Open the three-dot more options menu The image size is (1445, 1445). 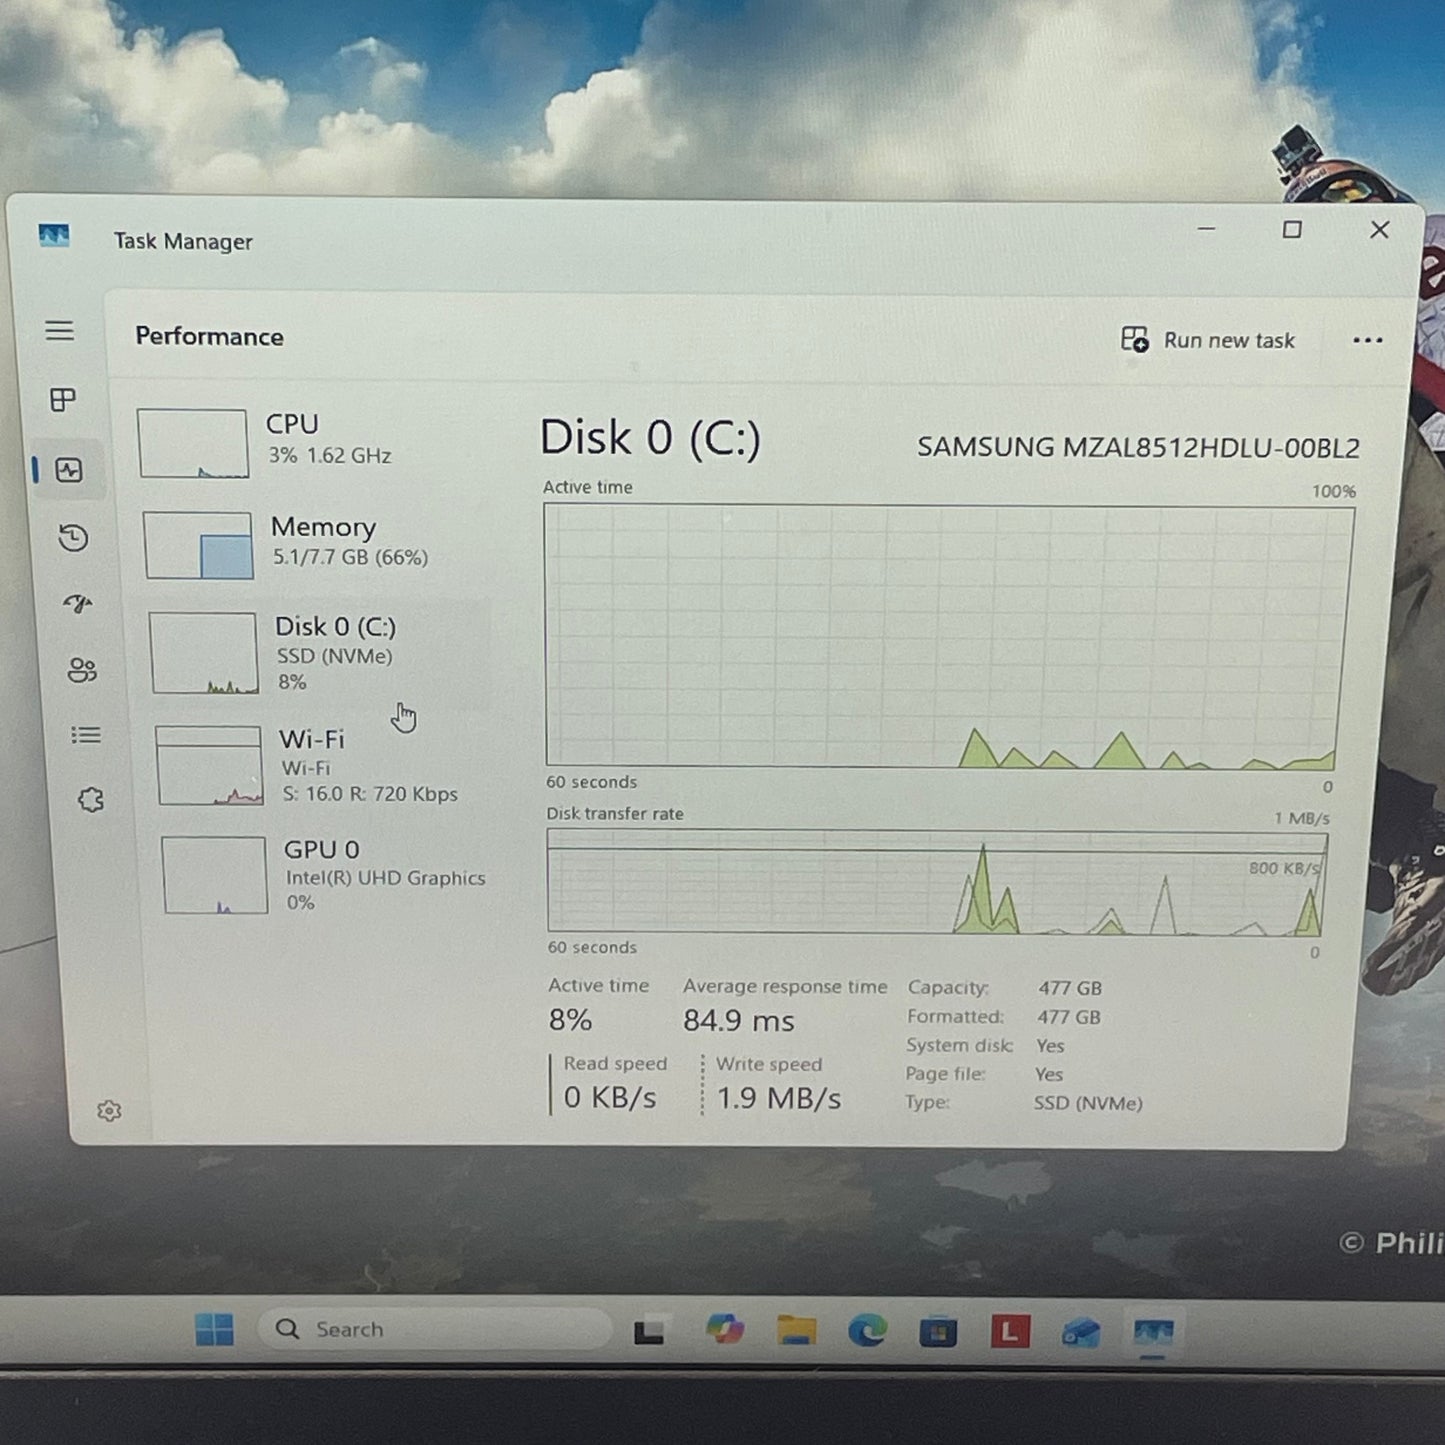point(1367,341)
